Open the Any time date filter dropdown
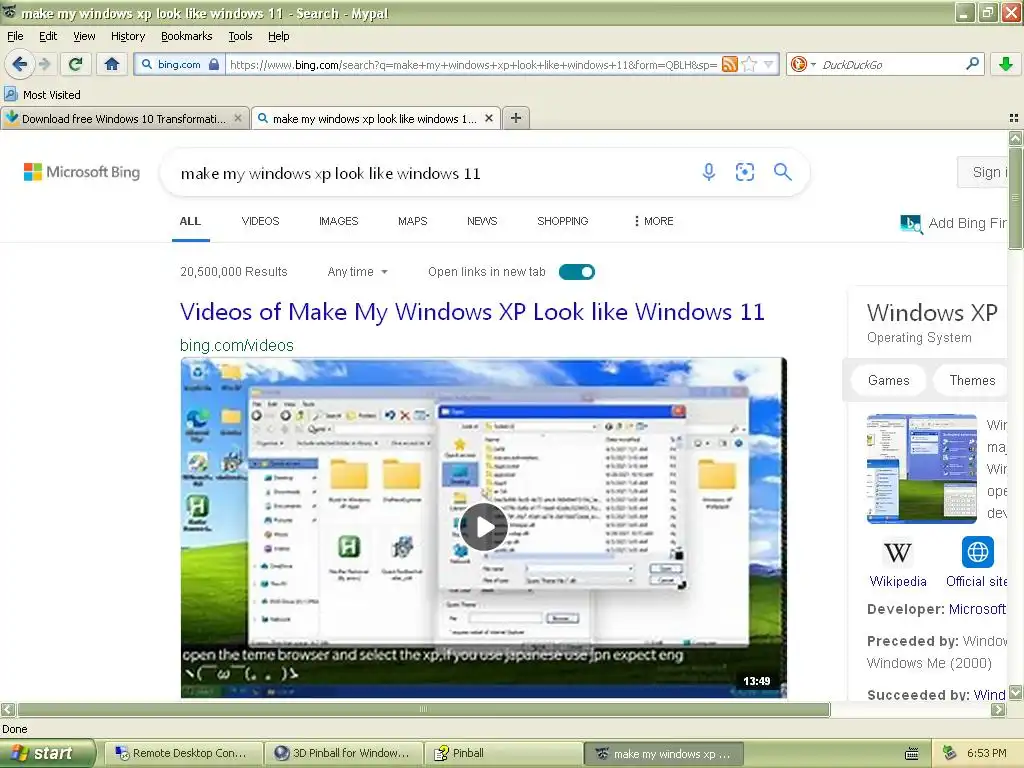The image size is (1024, 768). pos(357,272)
